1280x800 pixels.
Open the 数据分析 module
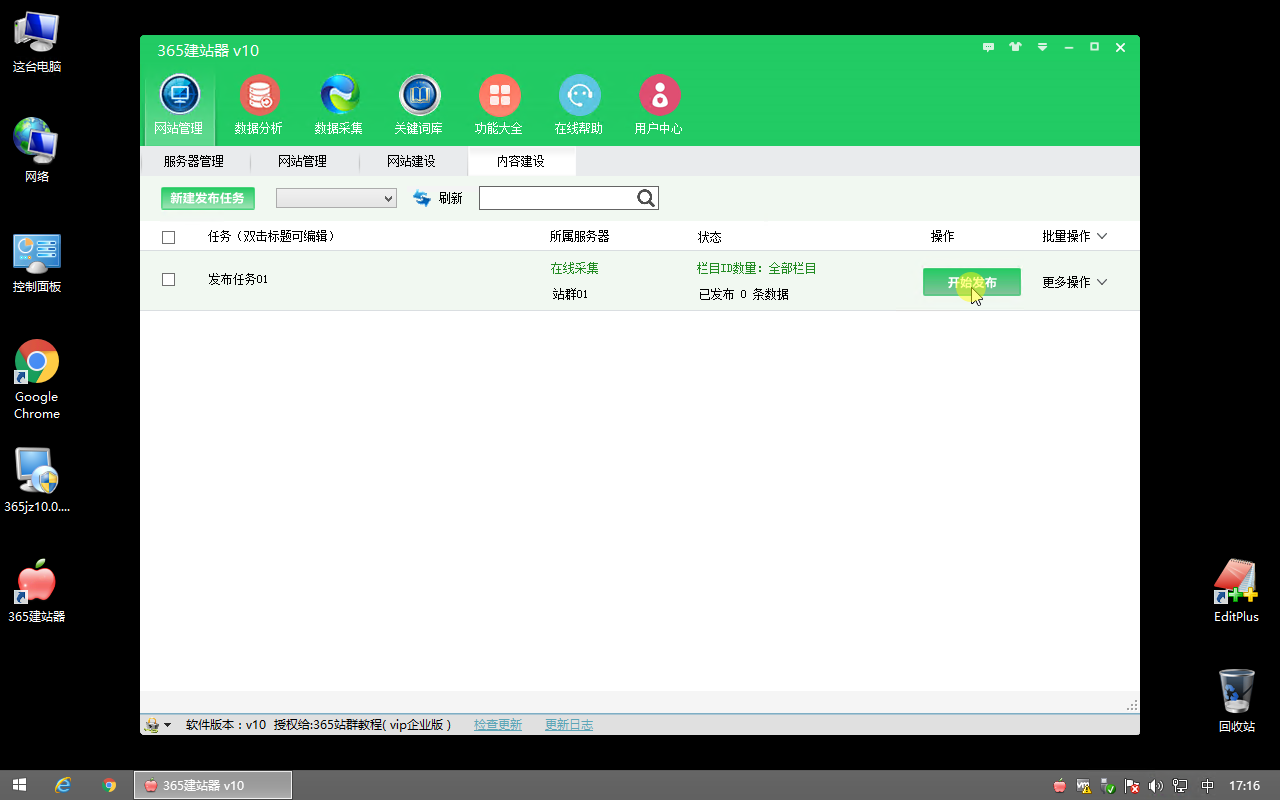[259, 106]
